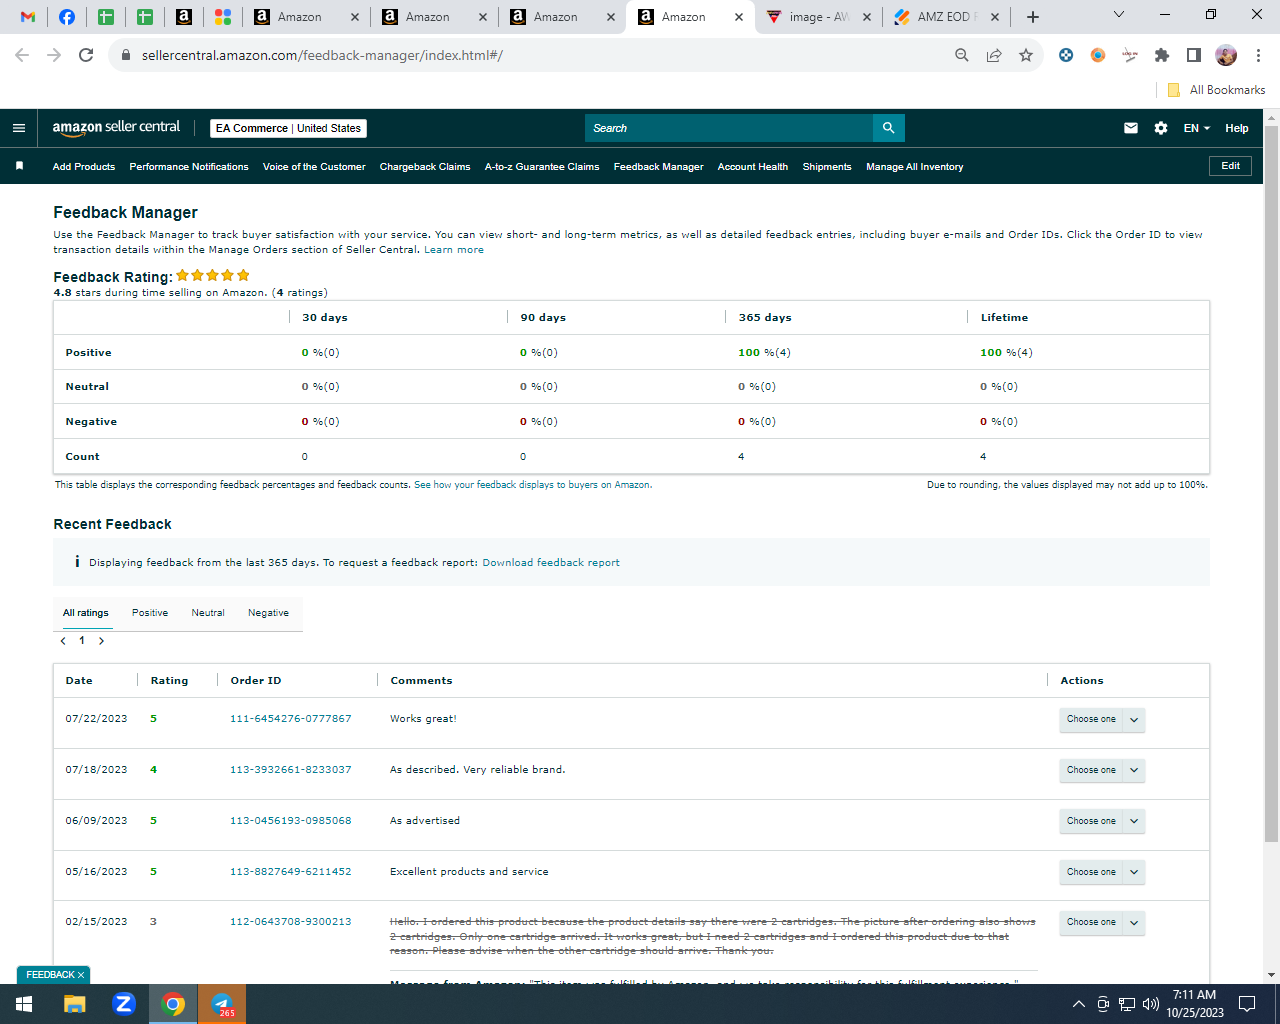Expand Choose one arrow for 05/16/2023 feedback

point(1134,872)
